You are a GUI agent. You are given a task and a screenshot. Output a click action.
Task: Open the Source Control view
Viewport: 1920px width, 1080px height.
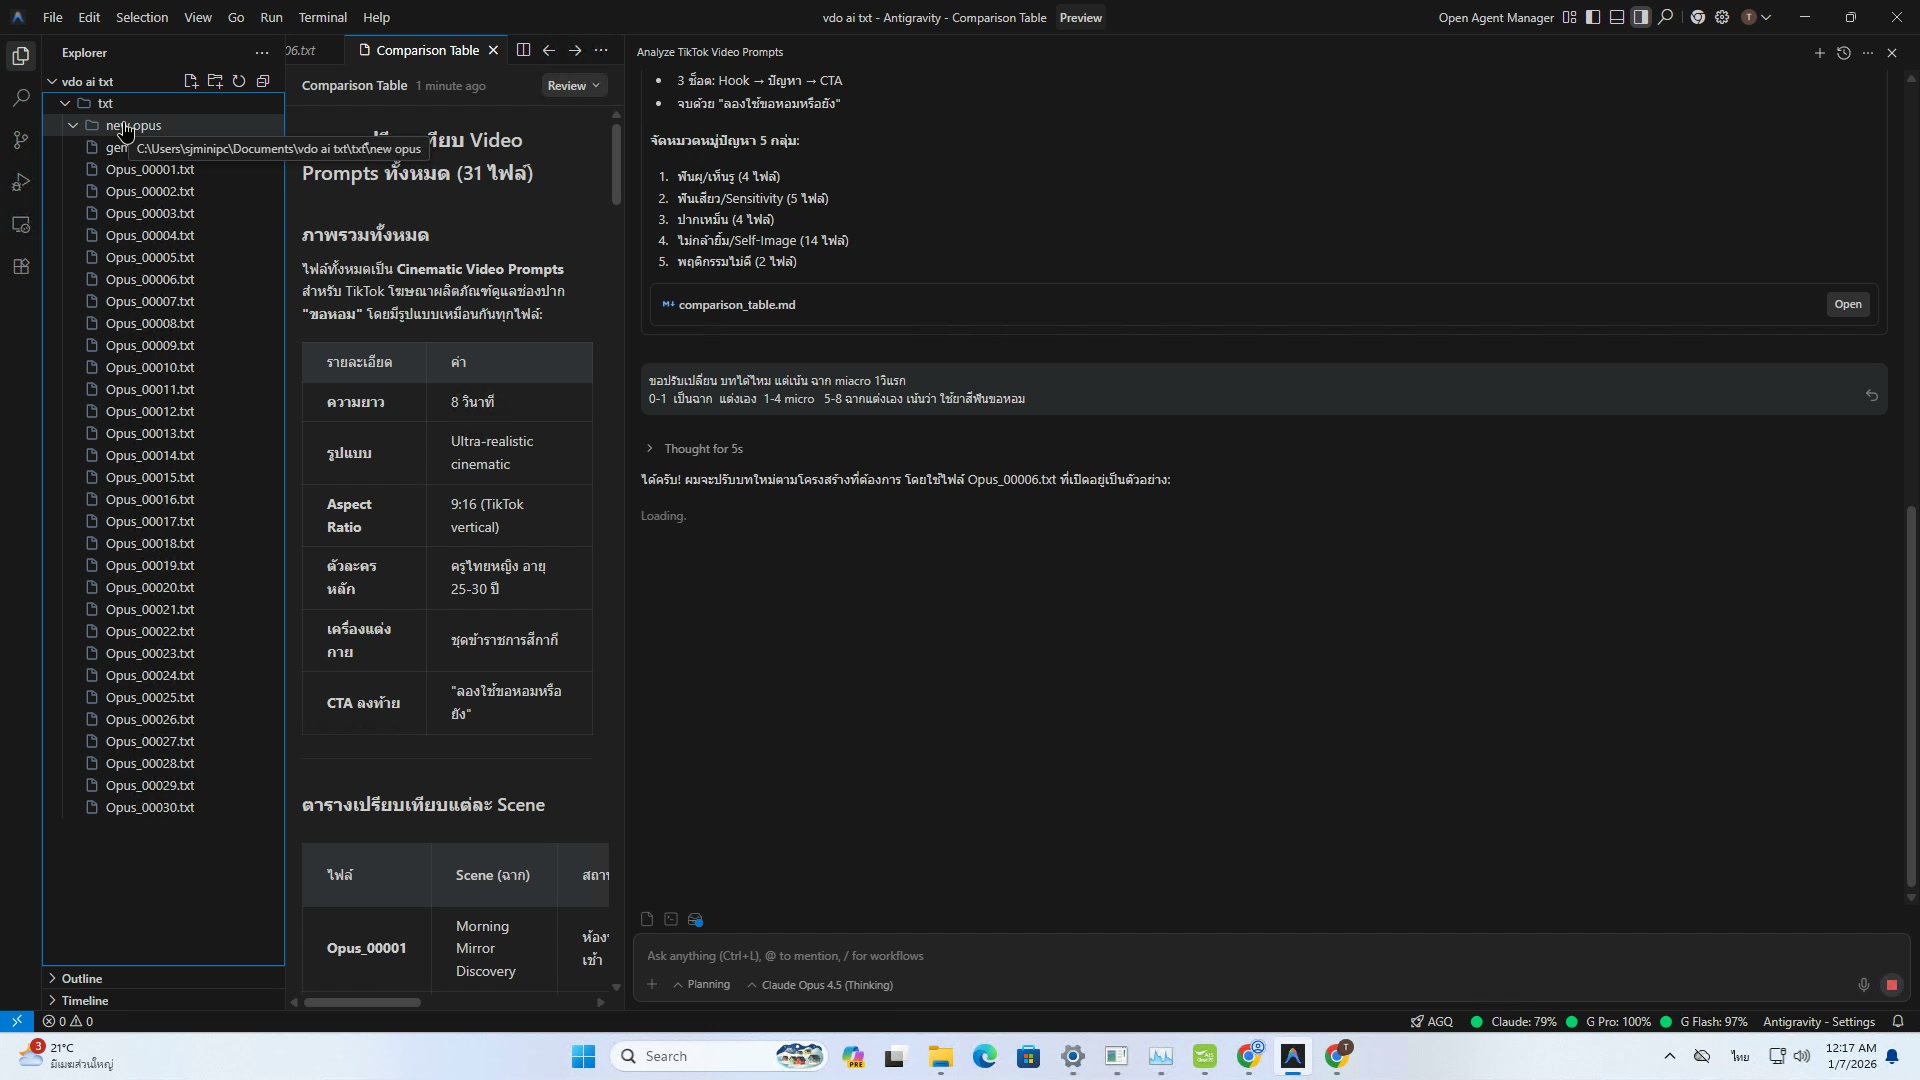click(x=21, y=140)
